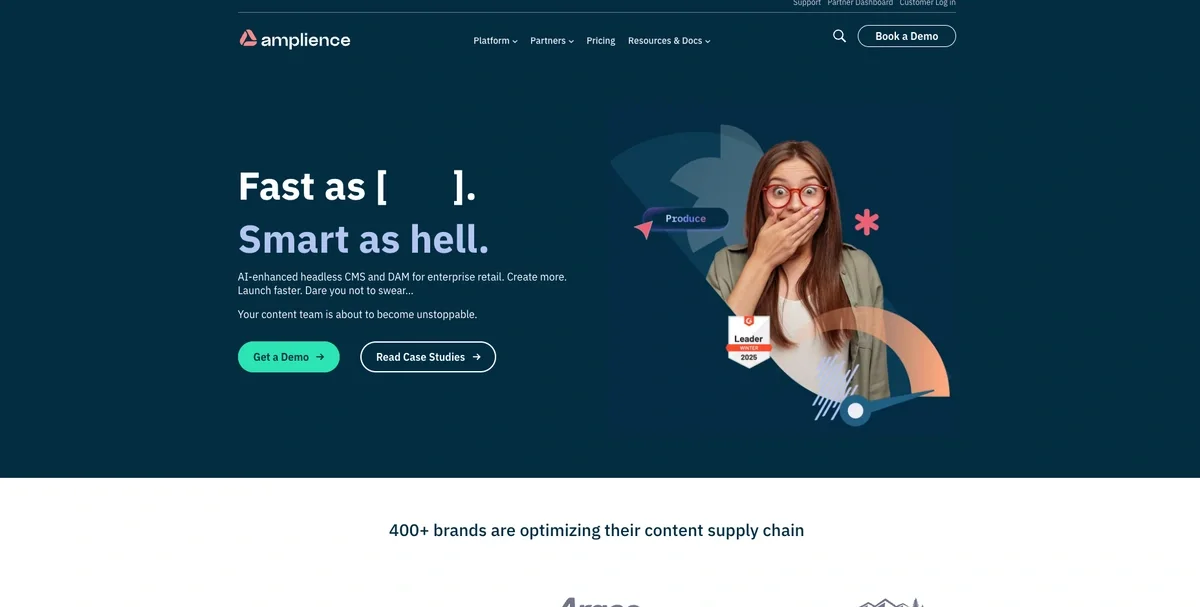
Task: Open the Read Case Studies button
Action: pos(428,357)
